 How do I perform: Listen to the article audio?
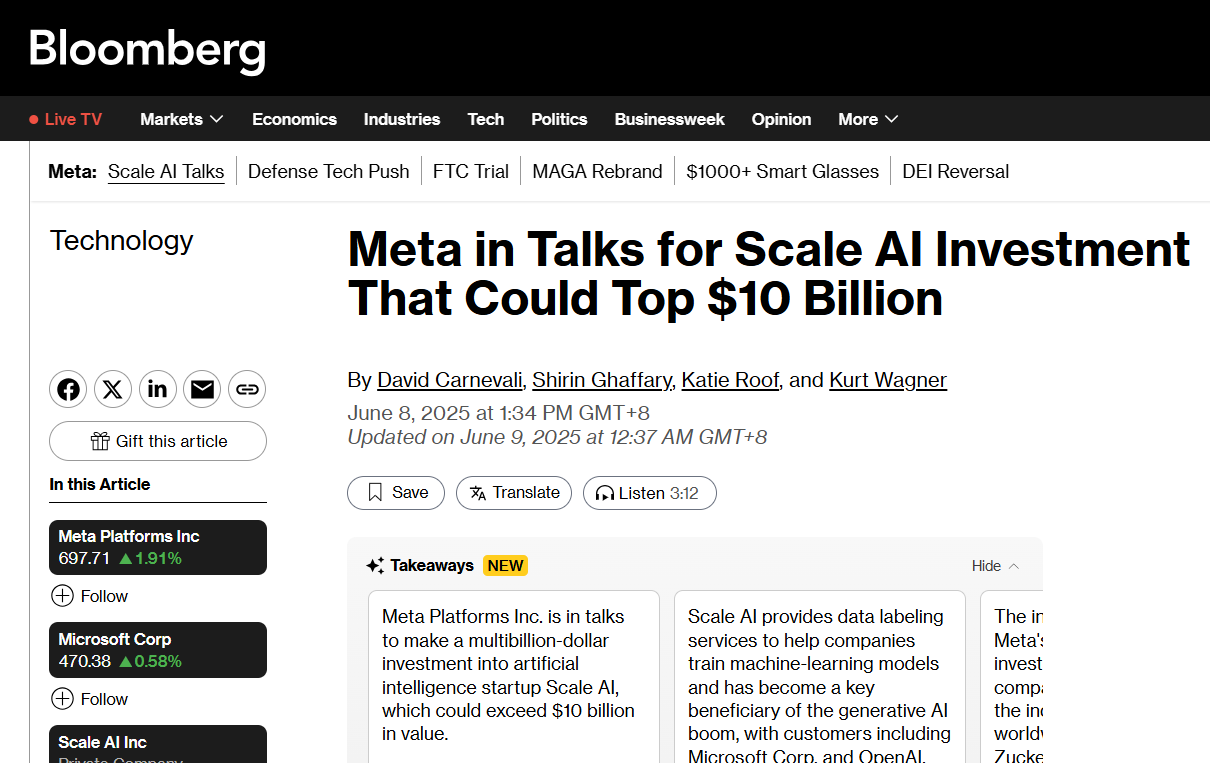coord(649,493)
